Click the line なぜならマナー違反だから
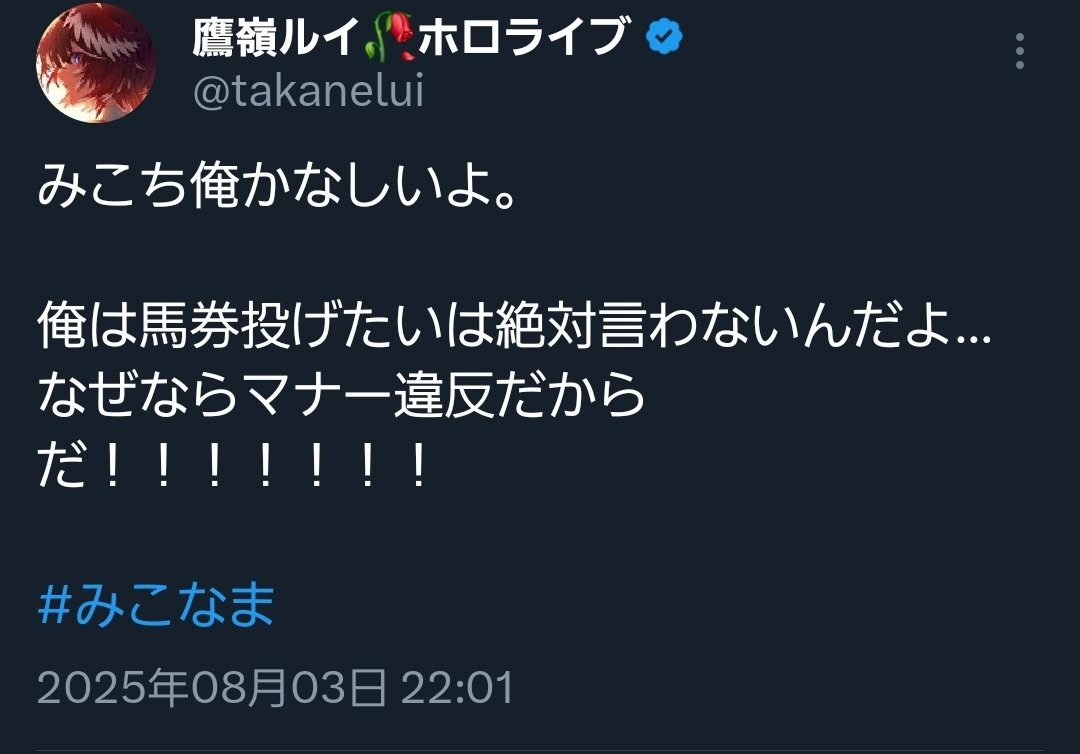Image resolution: width=1080 pixels, height=754 pixels. coord(341,395)
